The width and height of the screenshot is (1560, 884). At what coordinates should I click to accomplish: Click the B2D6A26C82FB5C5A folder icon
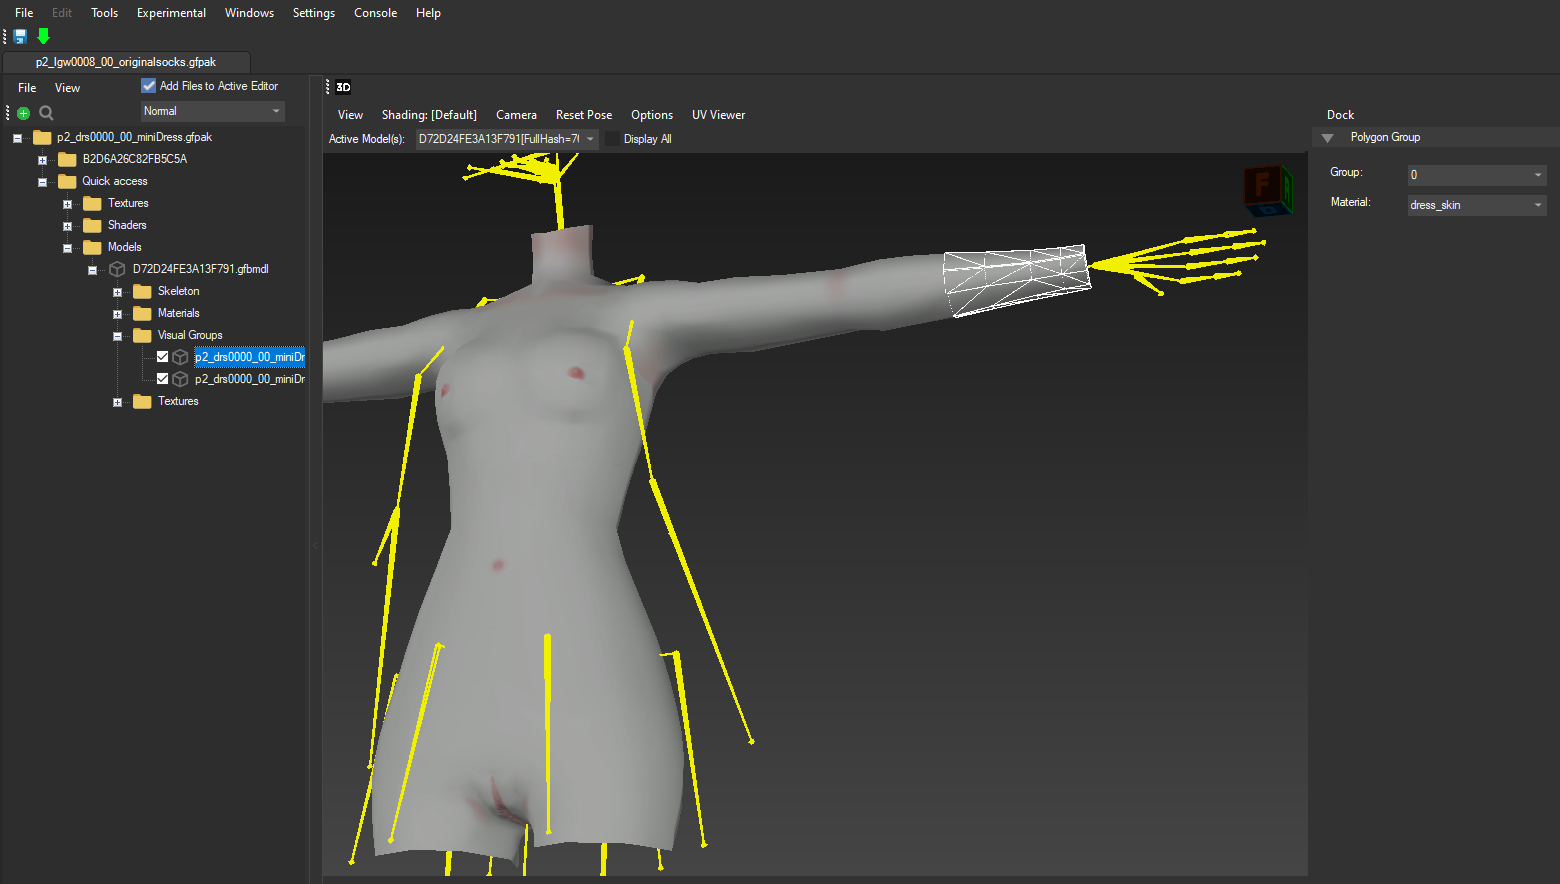(67, 159)
